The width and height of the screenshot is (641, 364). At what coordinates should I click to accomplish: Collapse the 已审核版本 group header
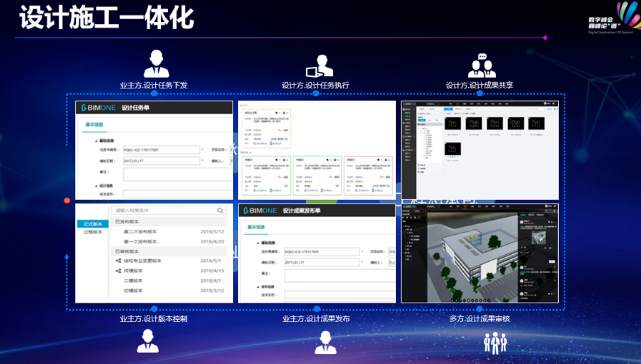168,251
